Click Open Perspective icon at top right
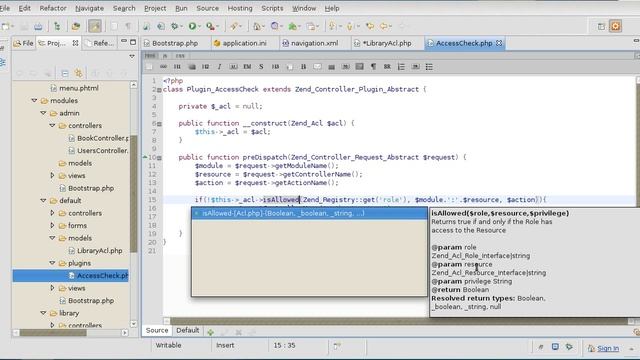 point(601,27)
